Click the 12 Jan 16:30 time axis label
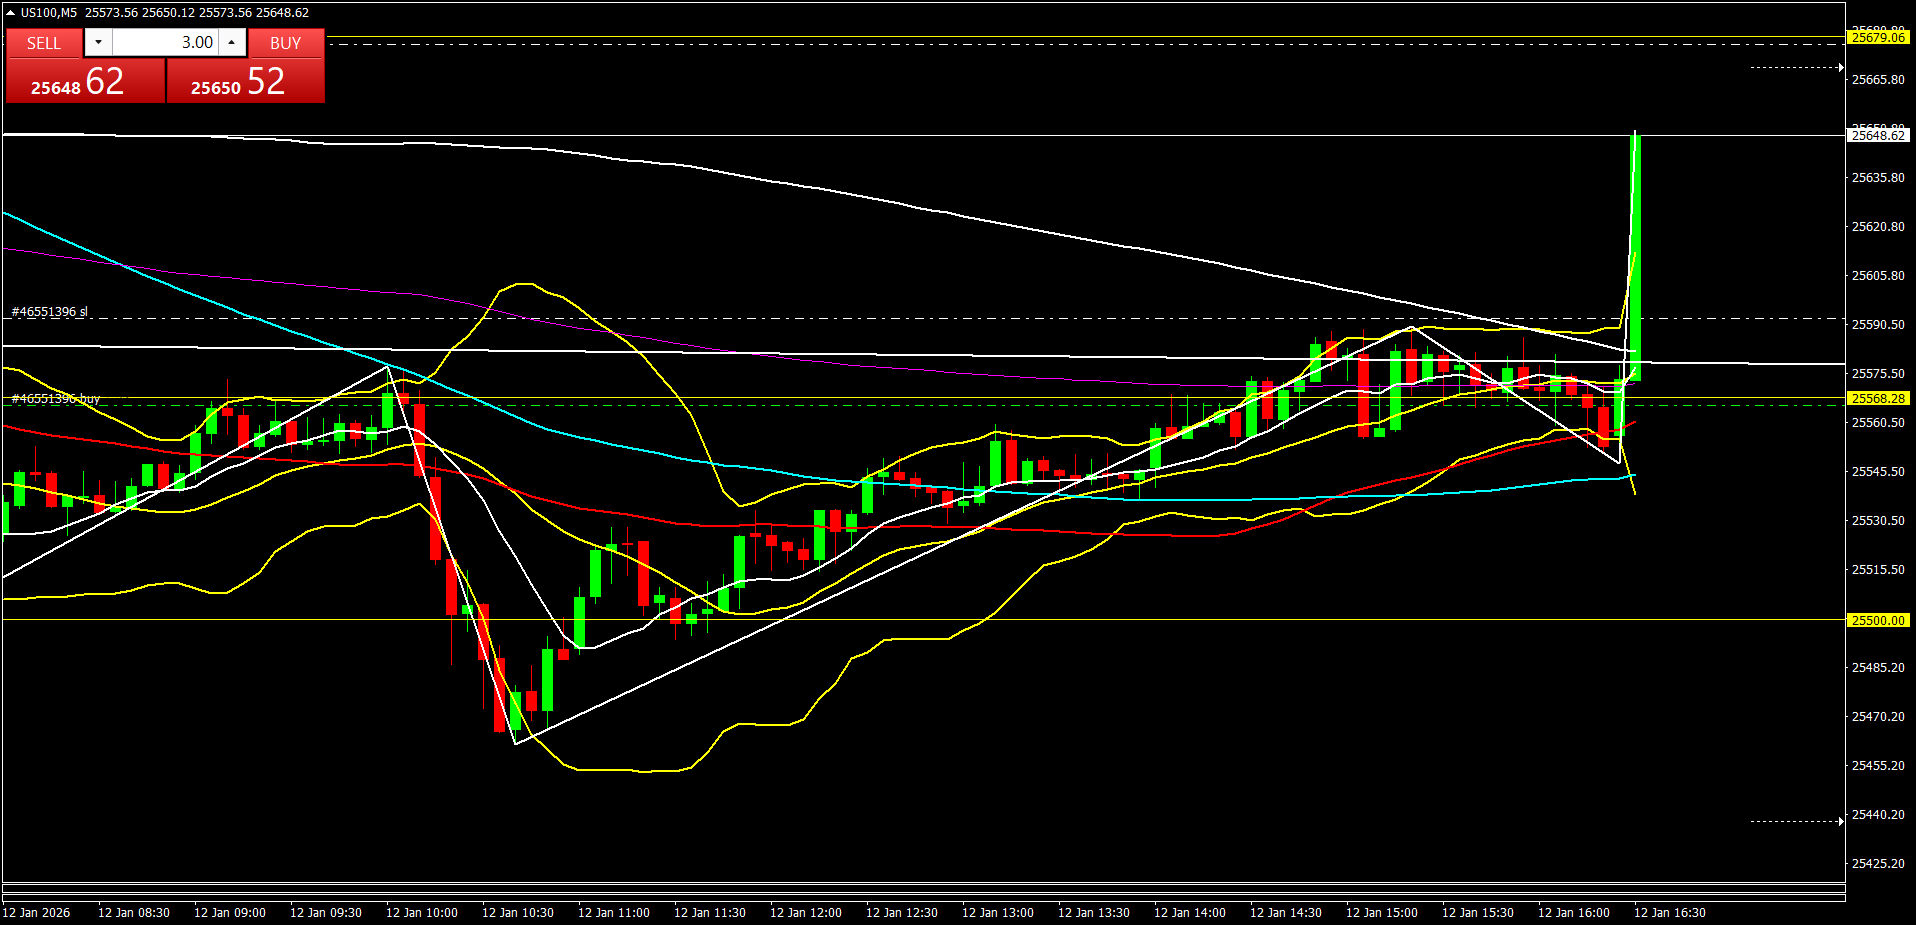 1669,912
